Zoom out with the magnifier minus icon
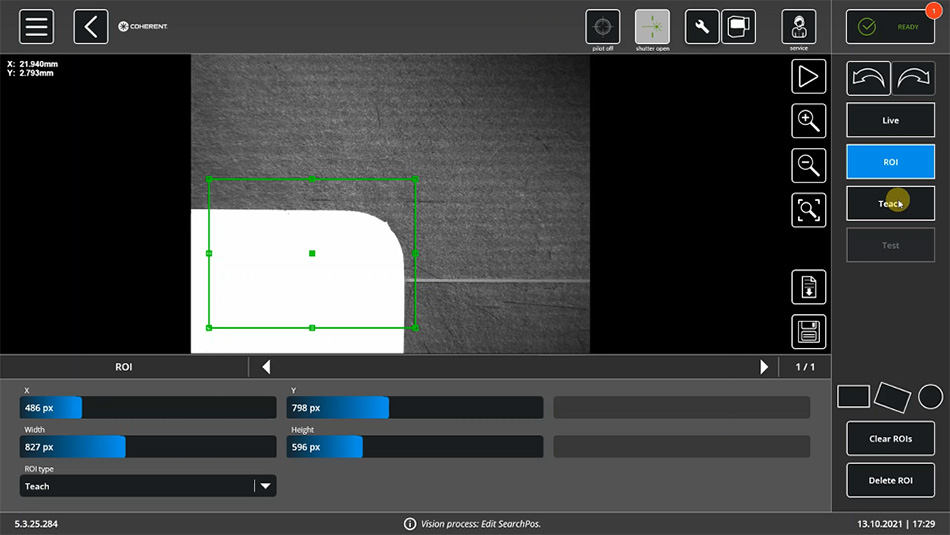 coord(808,165)
